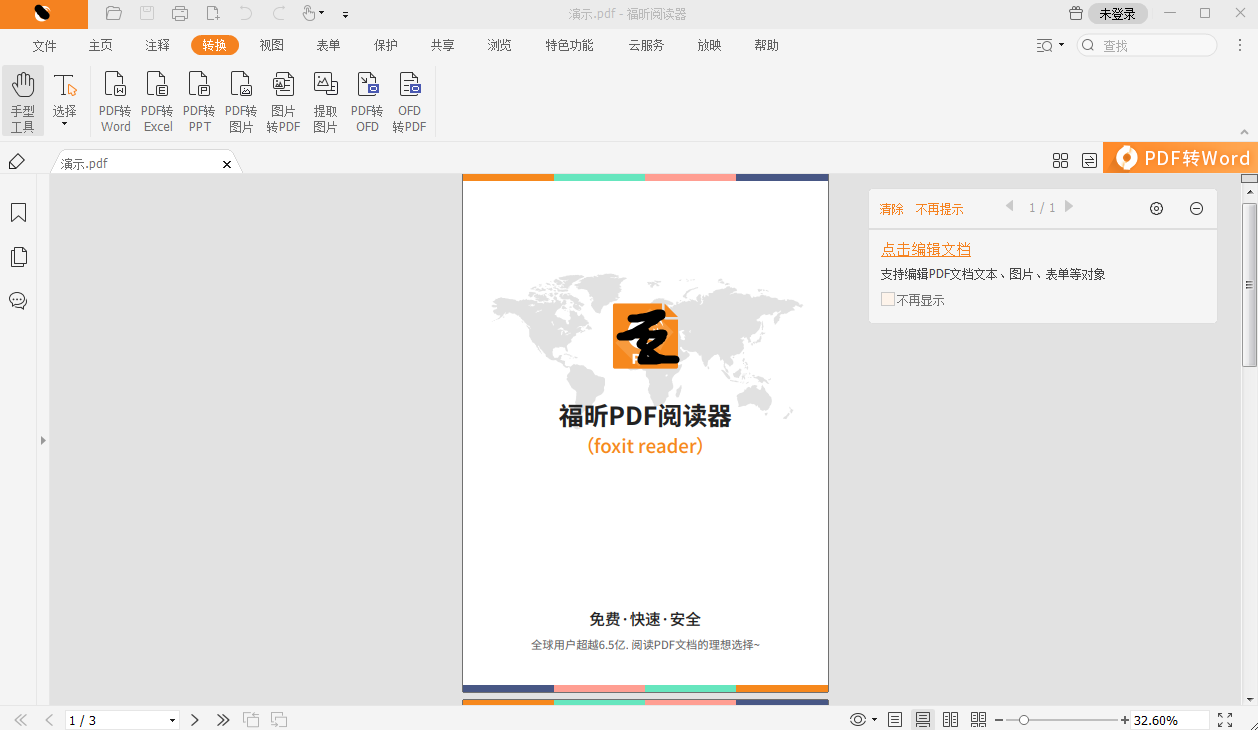
Task: Open the comments panel in sidebar
Action: click(x=18, y=301)
